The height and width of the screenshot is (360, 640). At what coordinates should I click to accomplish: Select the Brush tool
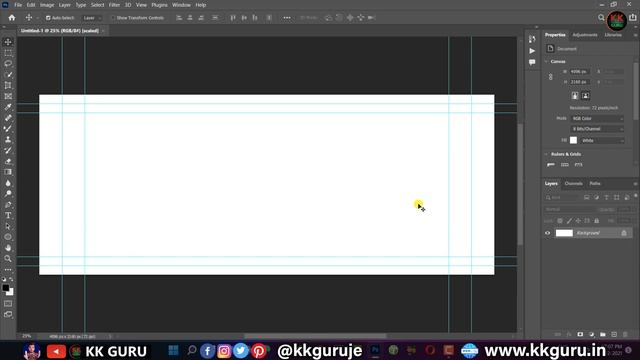click(x=8, y=129)
